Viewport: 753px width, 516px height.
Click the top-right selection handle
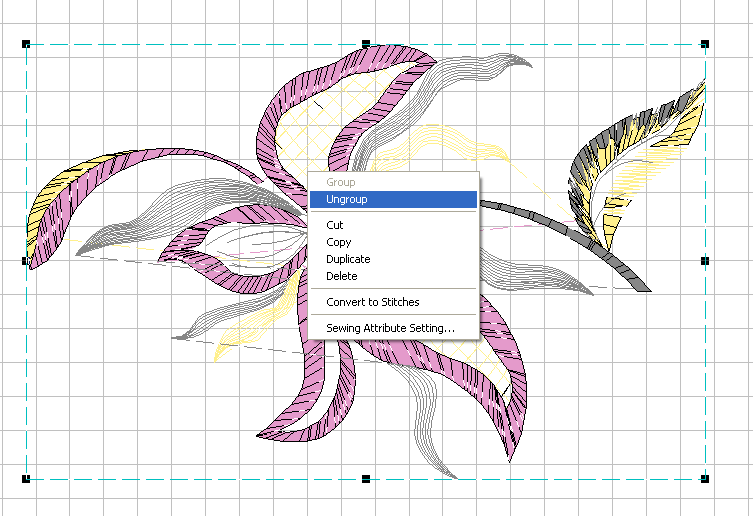(x=705, y=44)
